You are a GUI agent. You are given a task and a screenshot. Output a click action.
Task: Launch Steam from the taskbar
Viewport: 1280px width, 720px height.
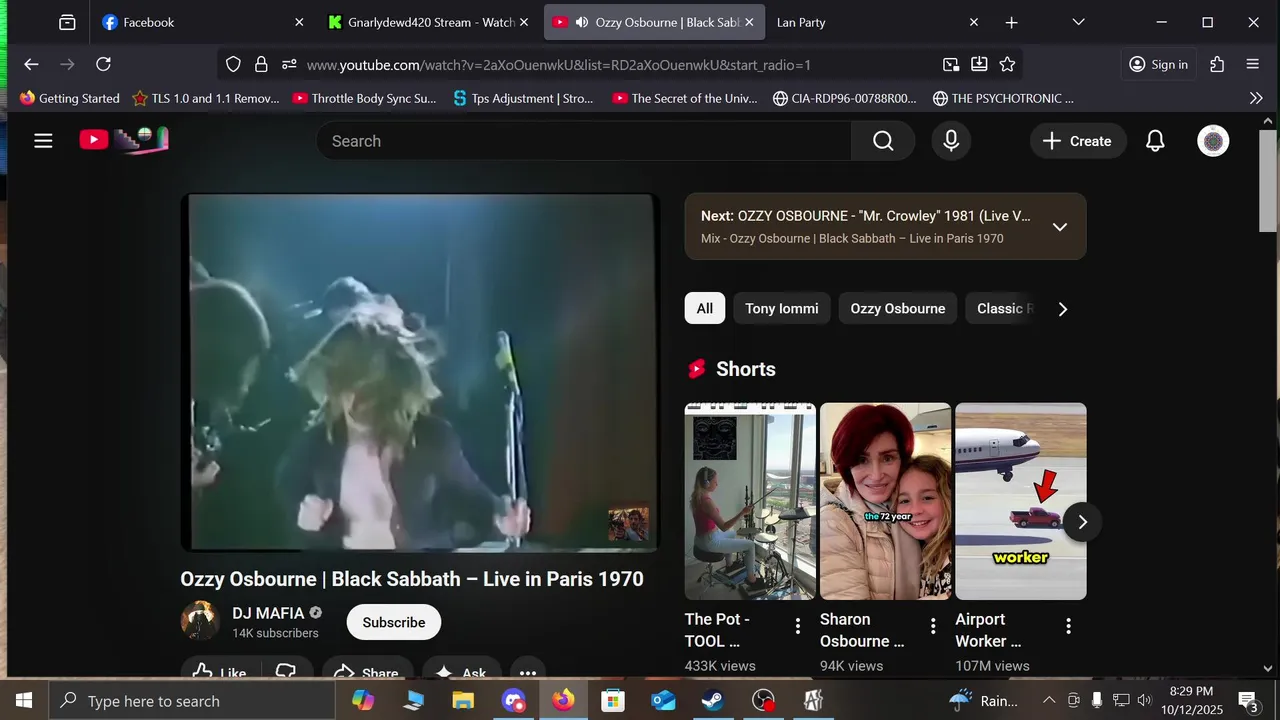point(713,701)
